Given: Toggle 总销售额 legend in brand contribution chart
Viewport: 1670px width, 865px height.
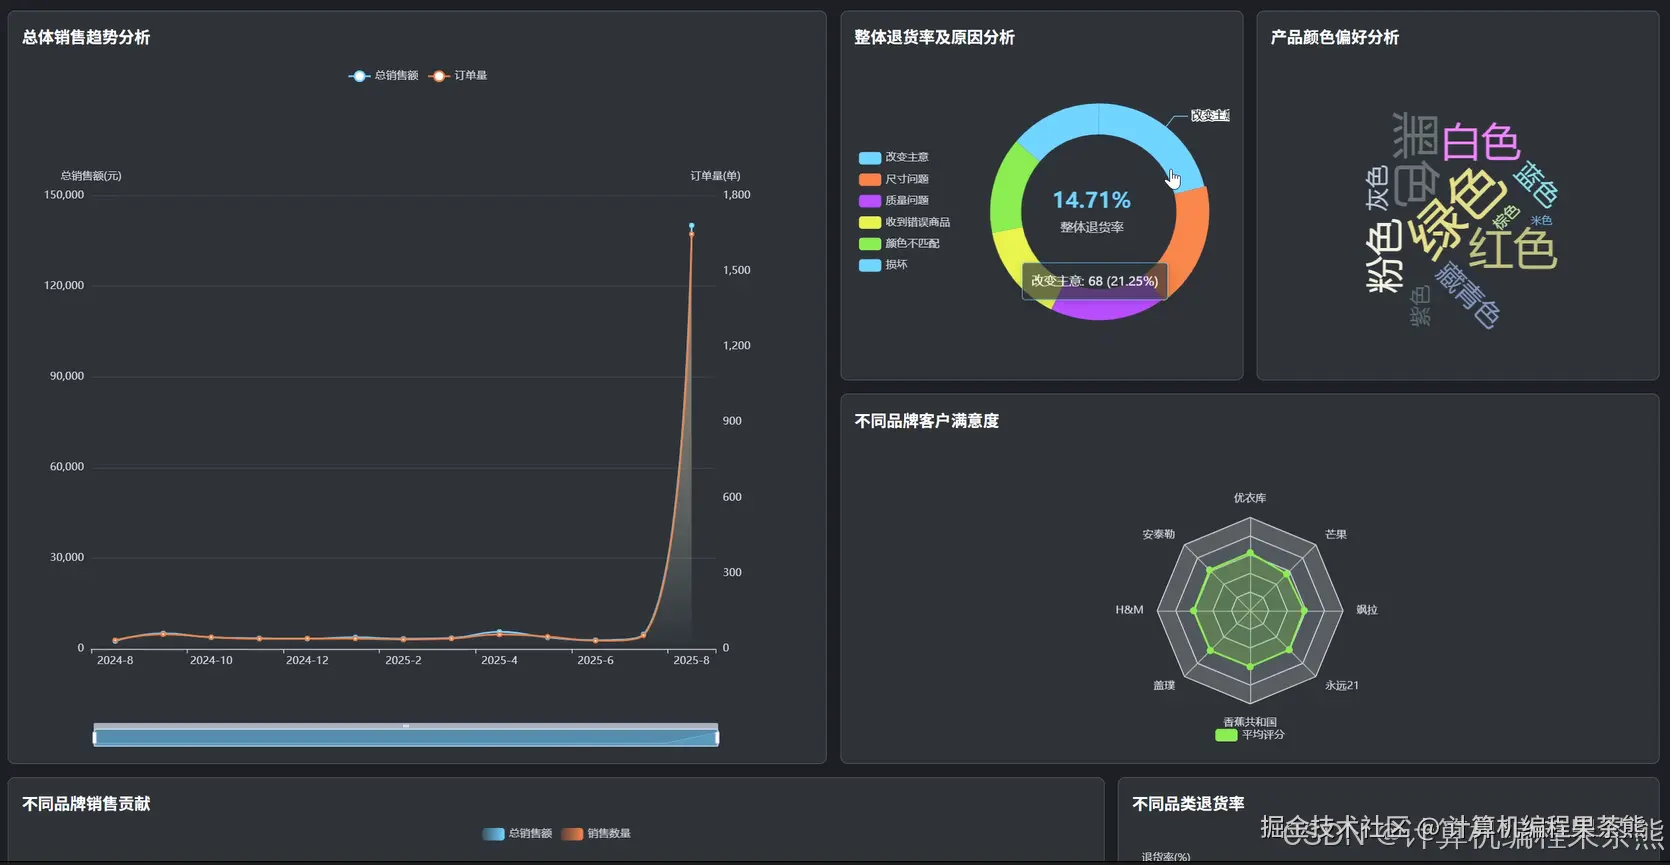Looking at the screenshot, I should click(517, 833).
